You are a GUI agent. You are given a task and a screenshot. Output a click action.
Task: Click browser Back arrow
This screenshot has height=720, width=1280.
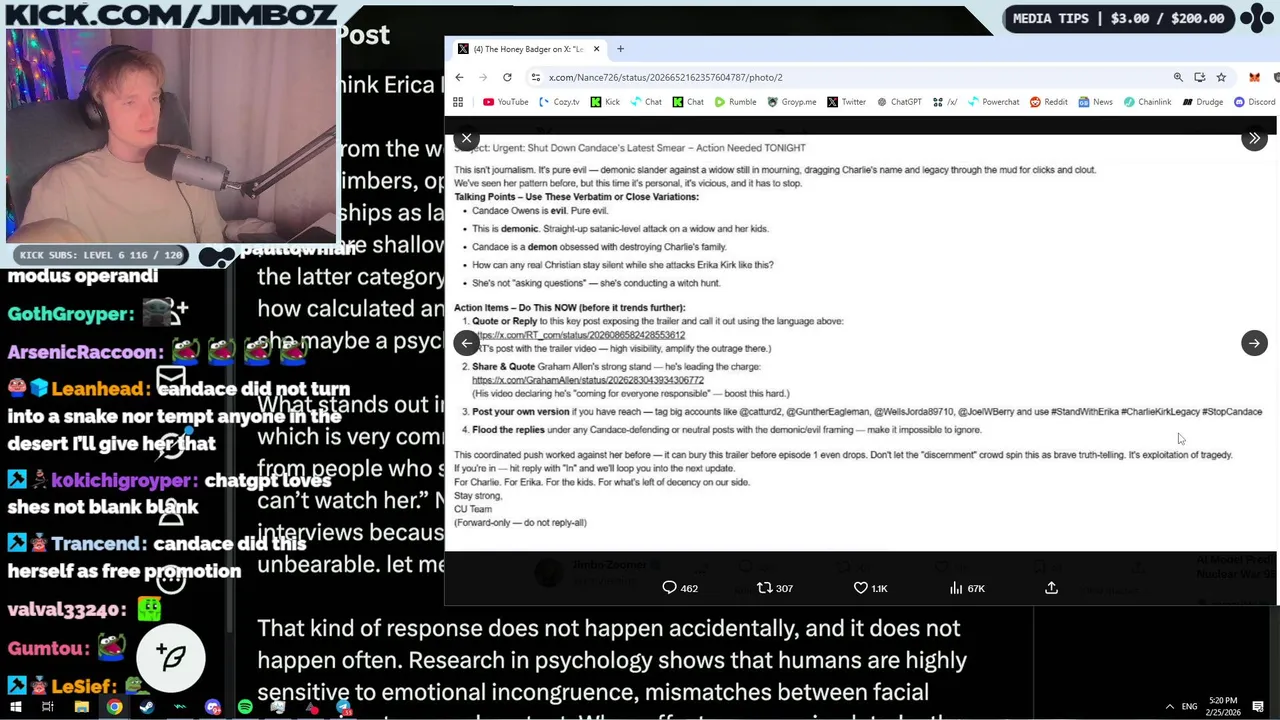click(x=459, y=77)
